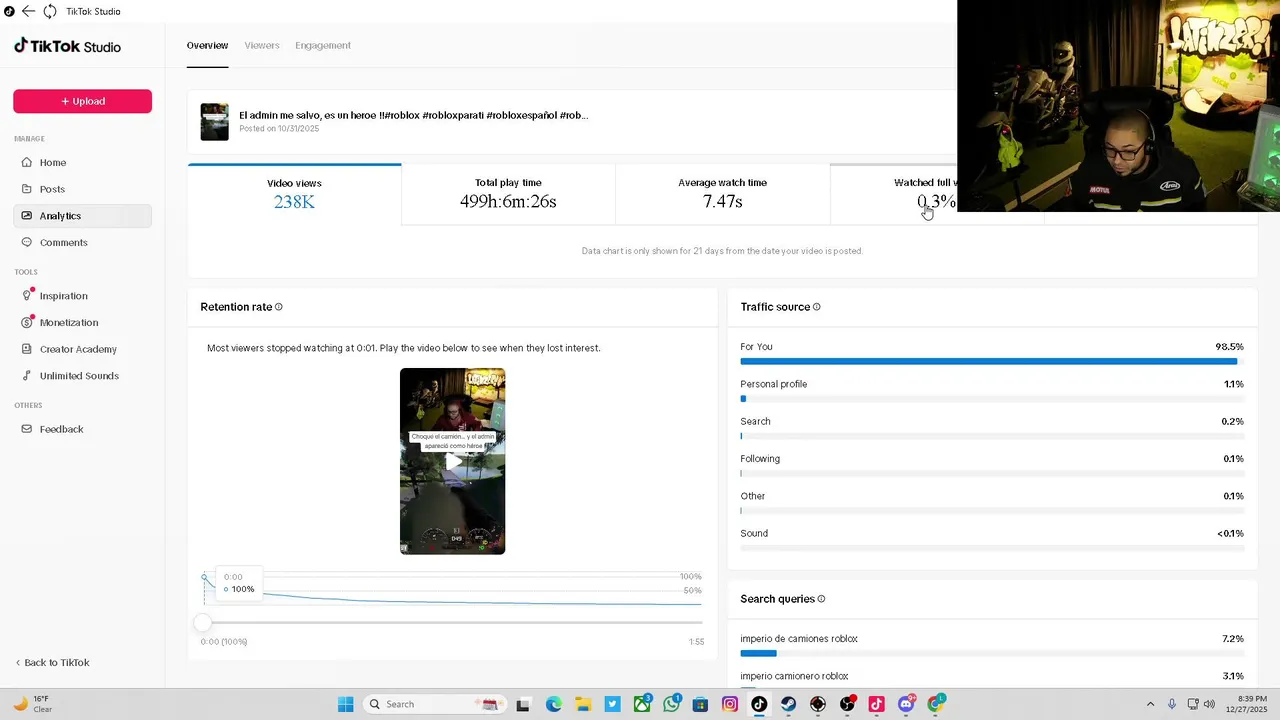
Task: Click the retention timeline slider handle
Action: (203, 622)
